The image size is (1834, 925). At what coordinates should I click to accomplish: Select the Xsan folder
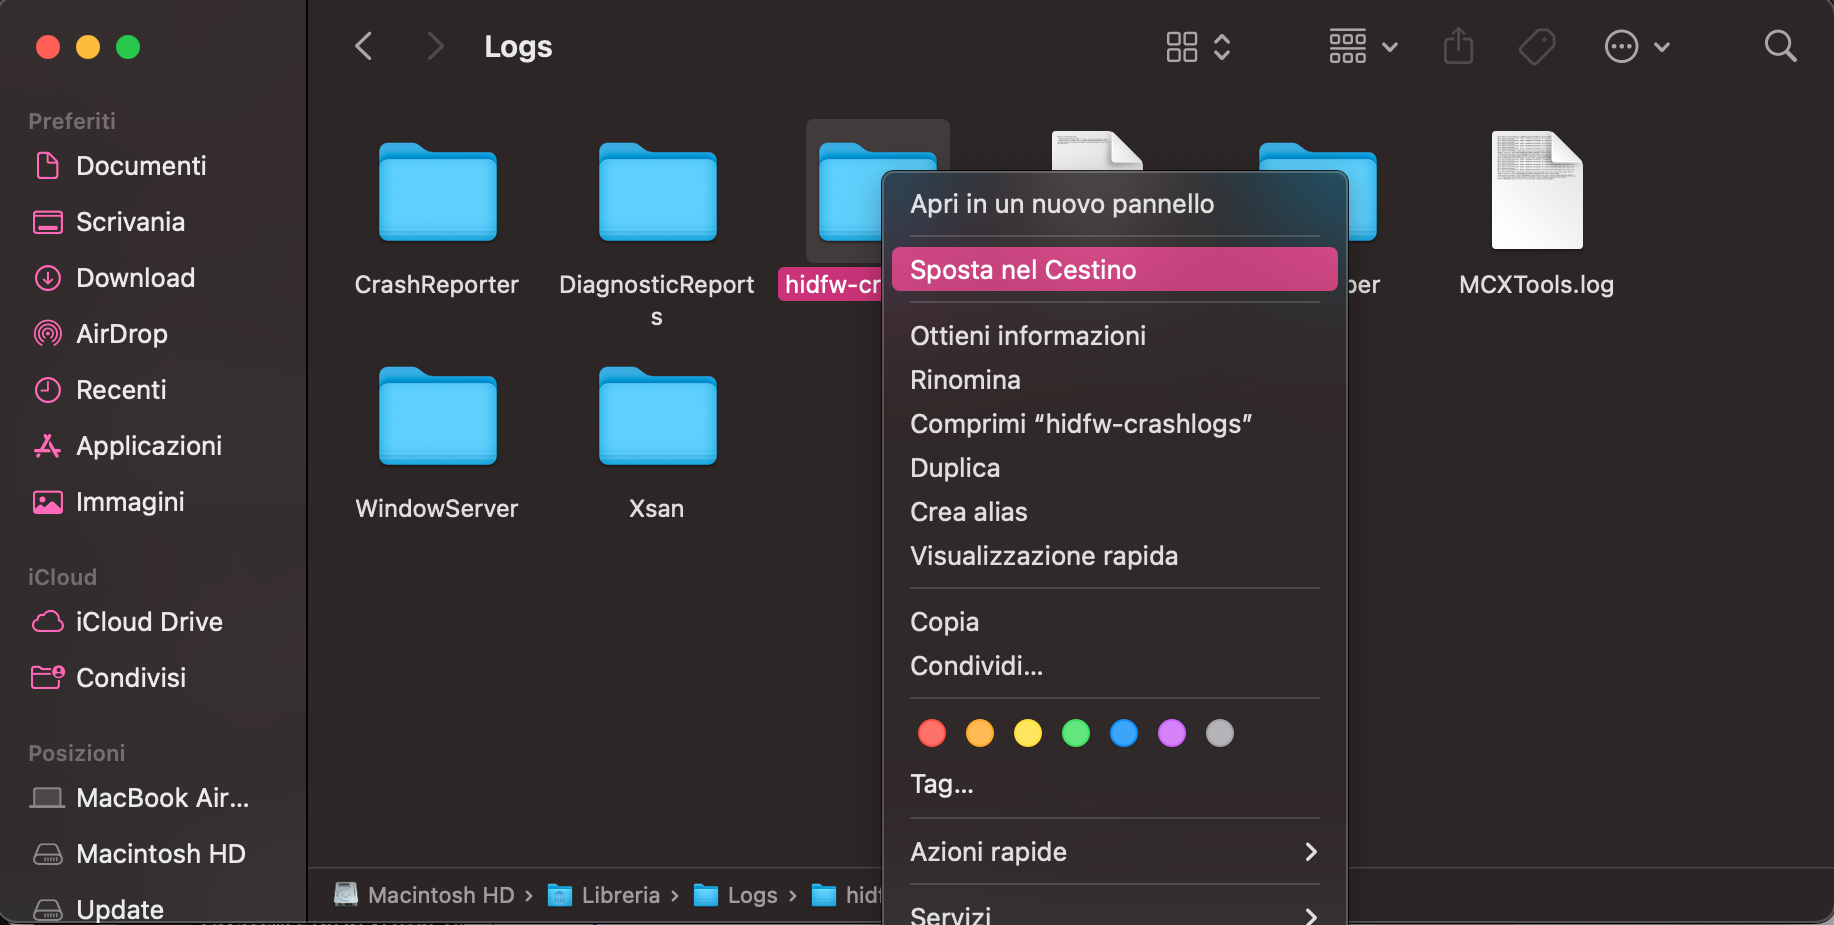point(657,419)
